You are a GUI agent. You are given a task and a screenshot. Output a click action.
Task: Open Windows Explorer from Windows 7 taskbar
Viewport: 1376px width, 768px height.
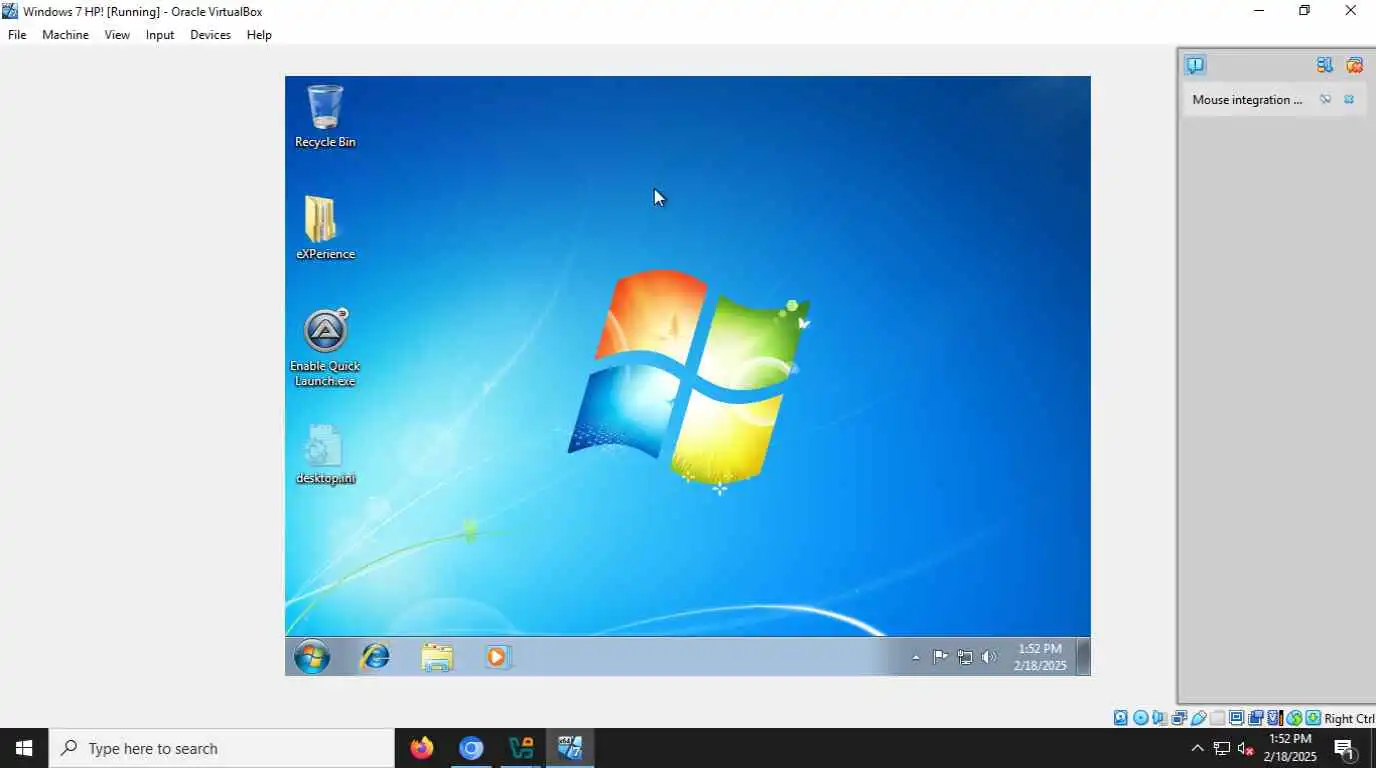click(437, 657)
